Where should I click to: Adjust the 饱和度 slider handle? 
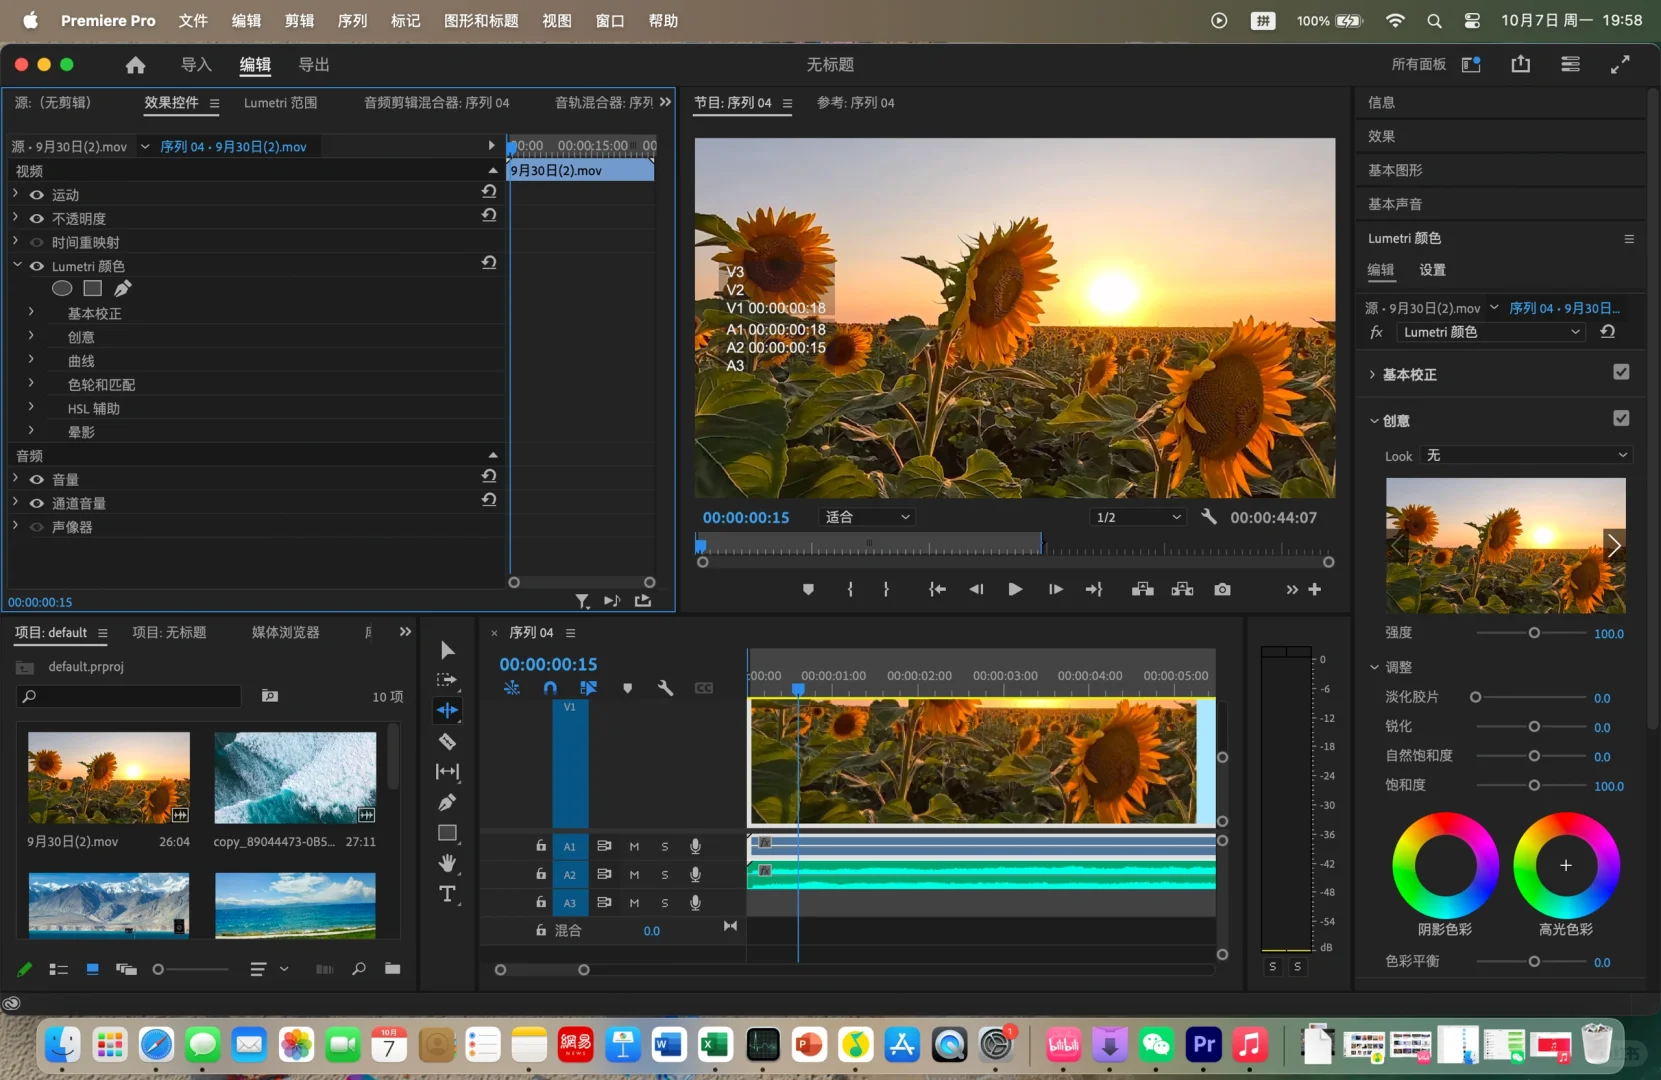click(1534, 786)
